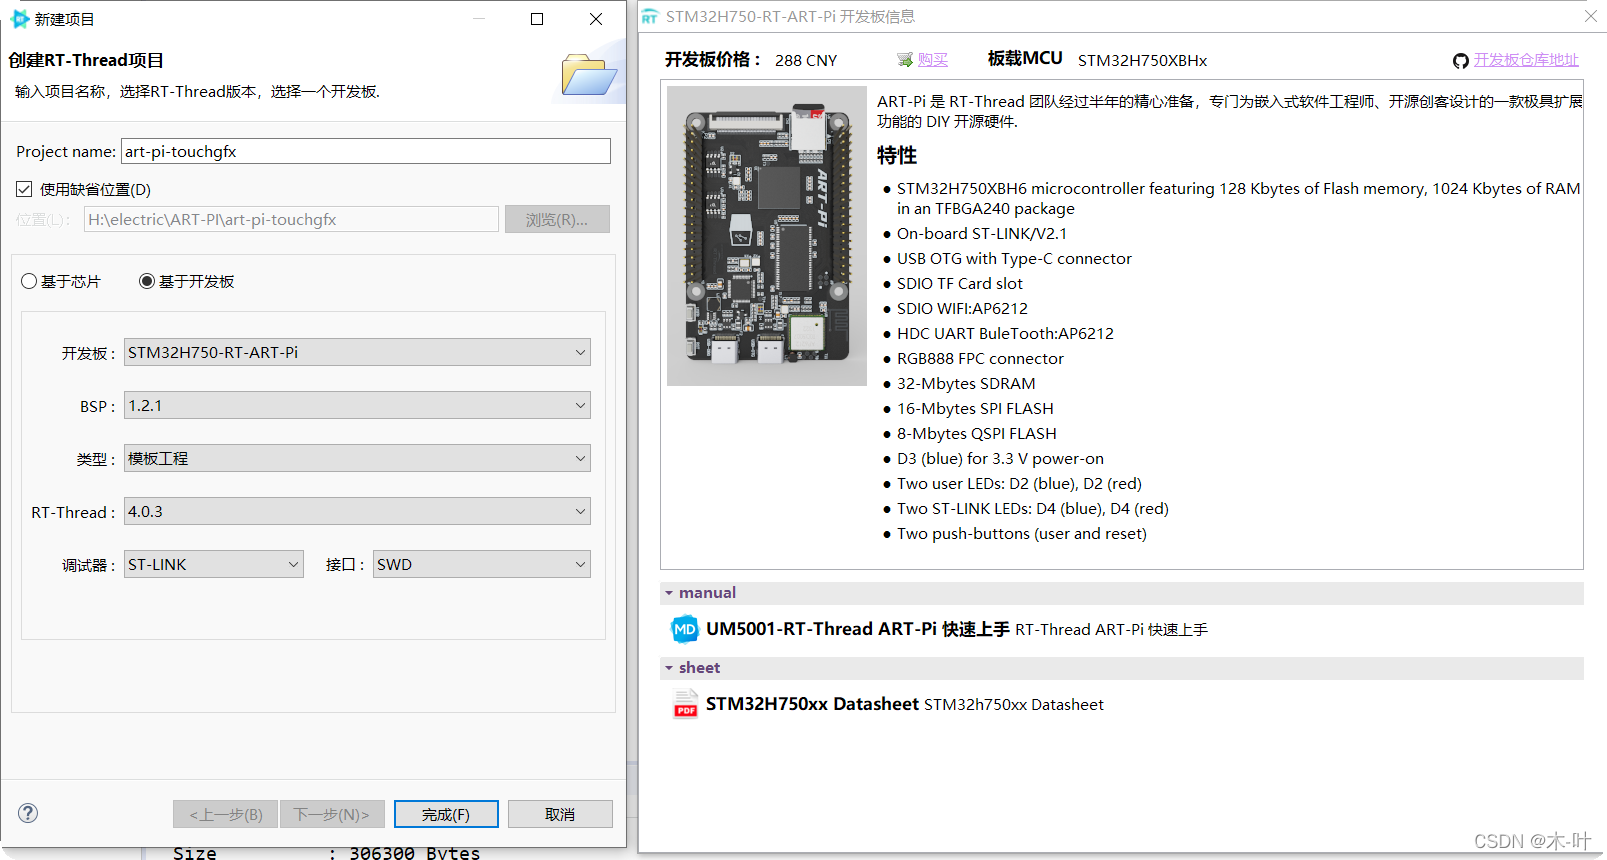The height and width of the screenshot is (860, 1607).
Task: Click the 位置 path field
Action: [x=291, y=219]
